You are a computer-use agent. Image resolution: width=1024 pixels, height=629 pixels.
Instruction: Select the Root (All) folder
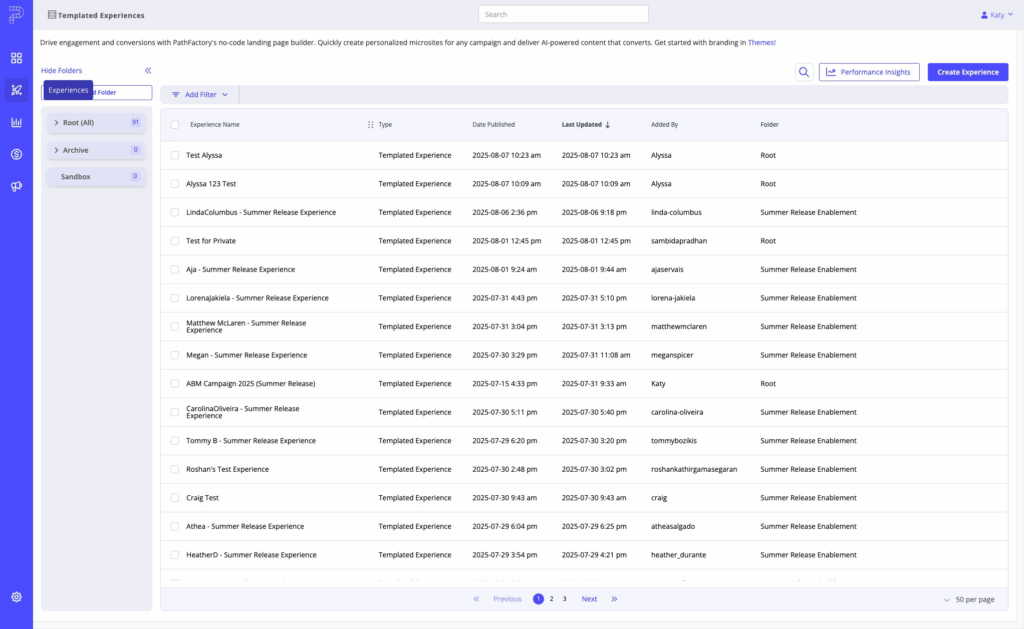[x=96, y=123]
